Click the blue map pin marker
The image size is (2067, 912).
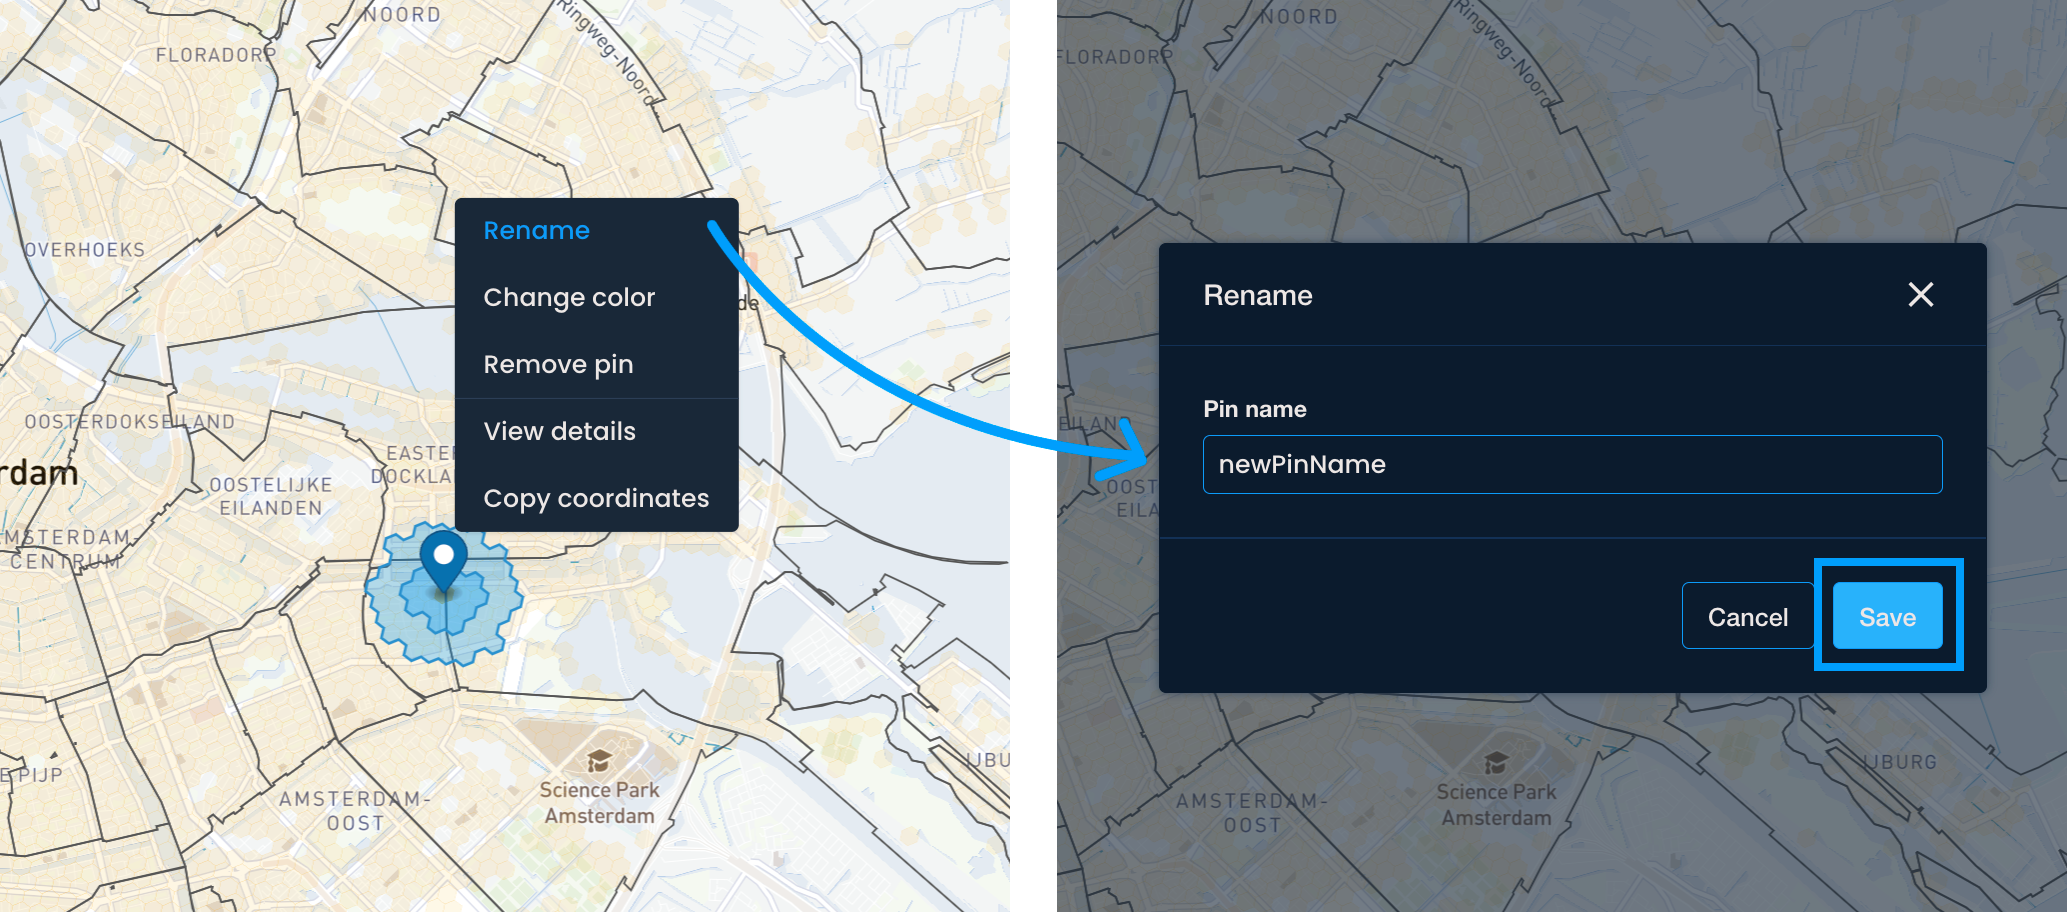pyautogui.click(x=443, y=560)
